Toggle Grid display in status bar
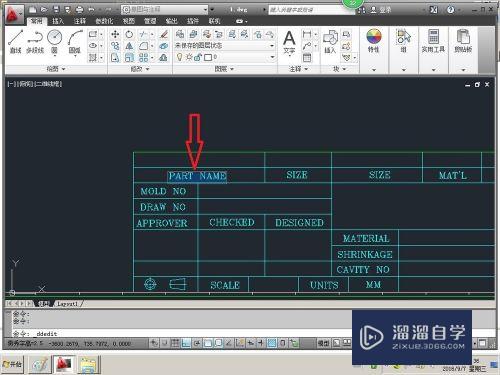The width and height of the screenshot is (500, 375). [175, 343]
